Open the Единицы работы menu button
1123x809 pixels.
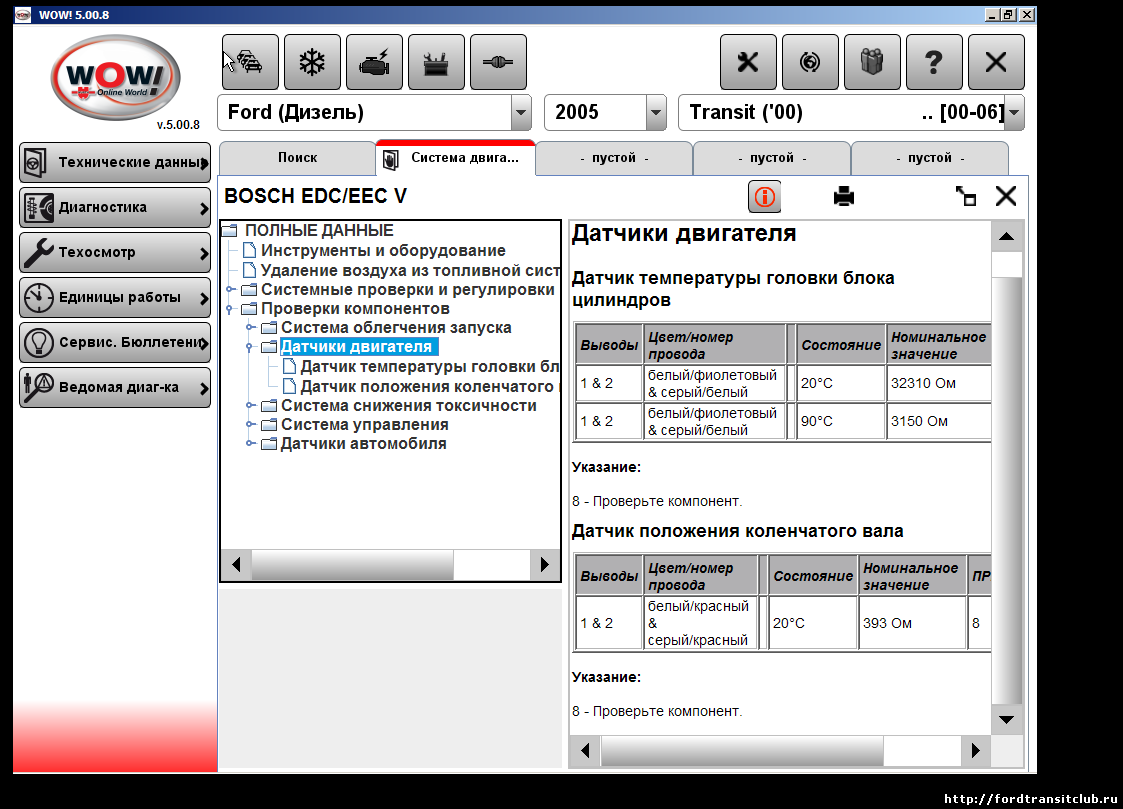[x=115, y=298]
